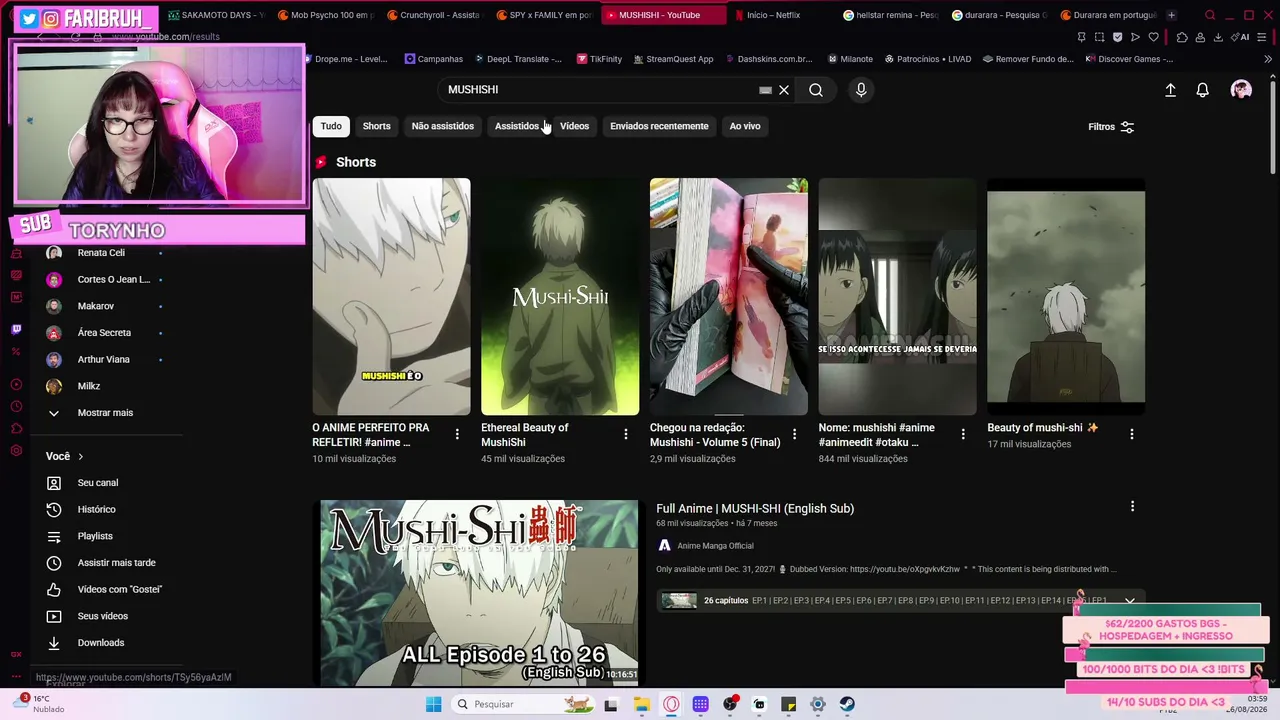This screenshot has height=720, width=1280.
Task: Open the "Ethereal Beauty of MushiShi" short thumbnail
Action: coord(560,296)
